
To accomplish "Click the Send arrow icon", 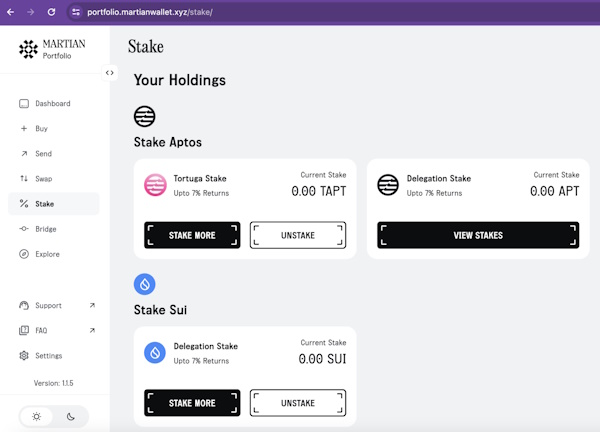I will pos(24,154).
